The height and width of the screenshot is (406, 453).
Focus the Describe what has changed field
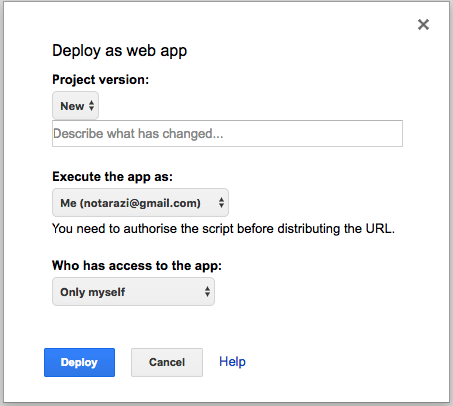tap(227, 133)
